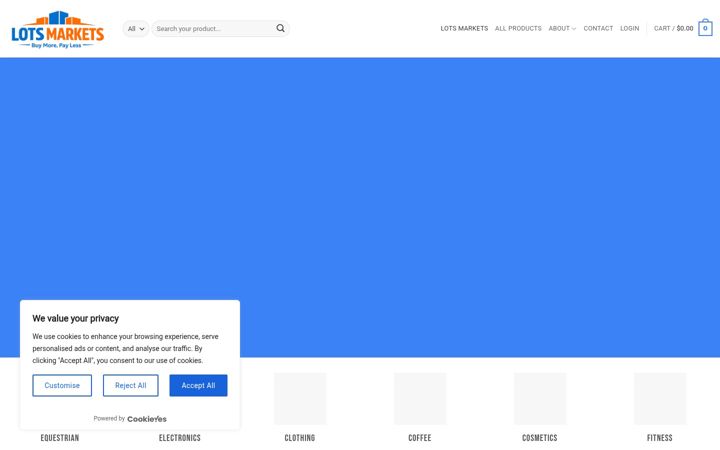Select the Fitness category thumbnail
This screenshot has width=720, height=450.
[660, 399]
